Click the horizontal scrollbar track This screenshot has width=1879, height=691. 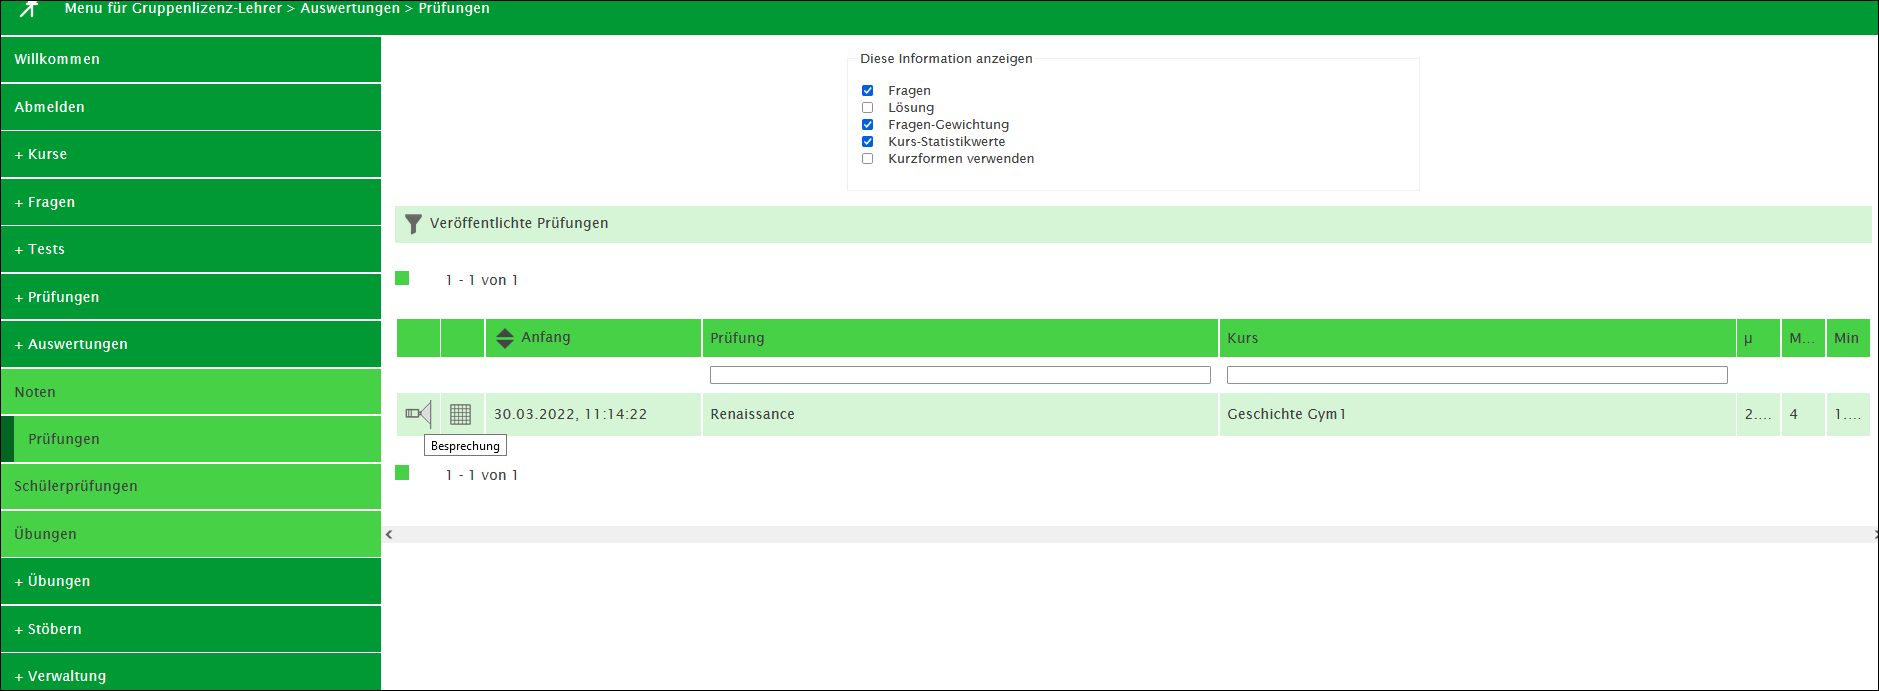[x=1133, y=534]
